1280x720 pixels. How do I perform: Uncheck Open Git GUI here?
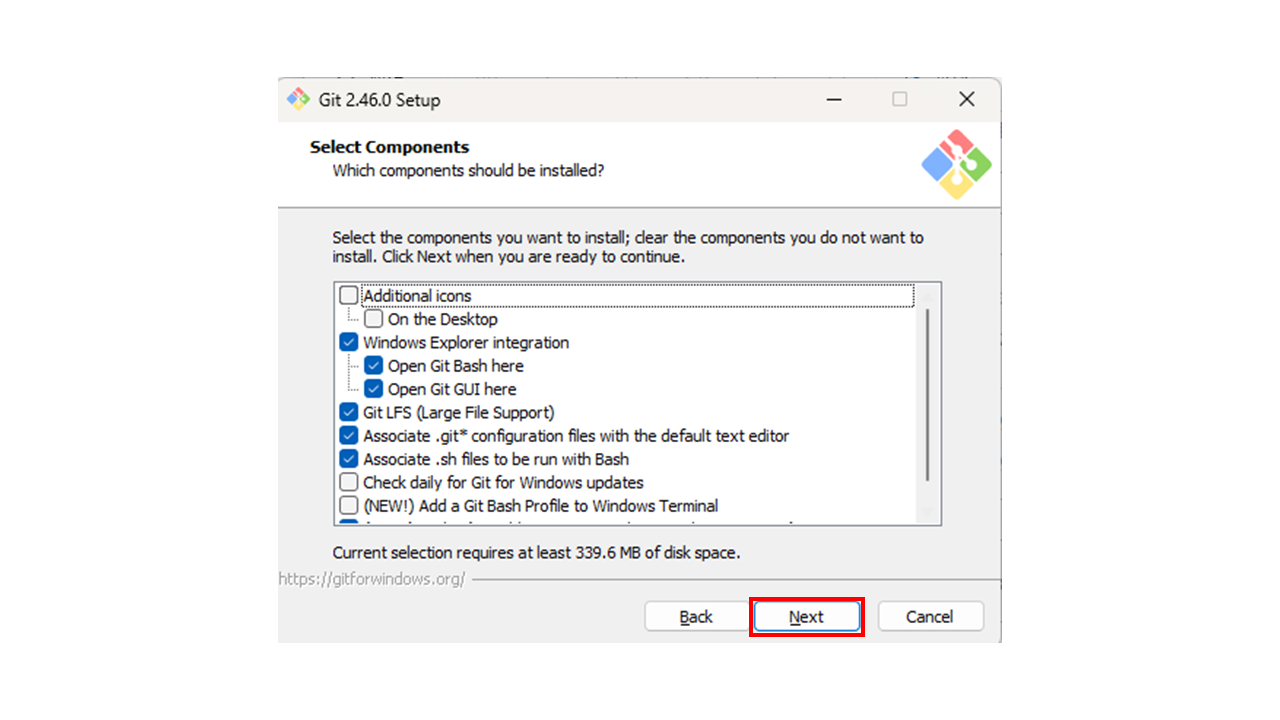coord(373,389)
